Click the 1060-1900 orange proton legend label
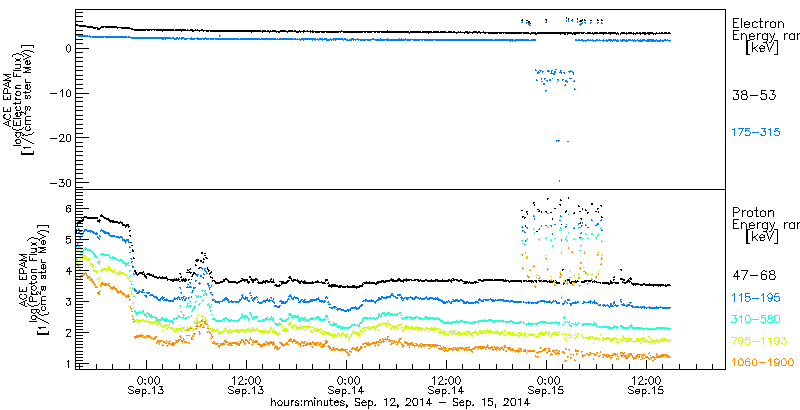Screen dimensions: 800x410 762,362
